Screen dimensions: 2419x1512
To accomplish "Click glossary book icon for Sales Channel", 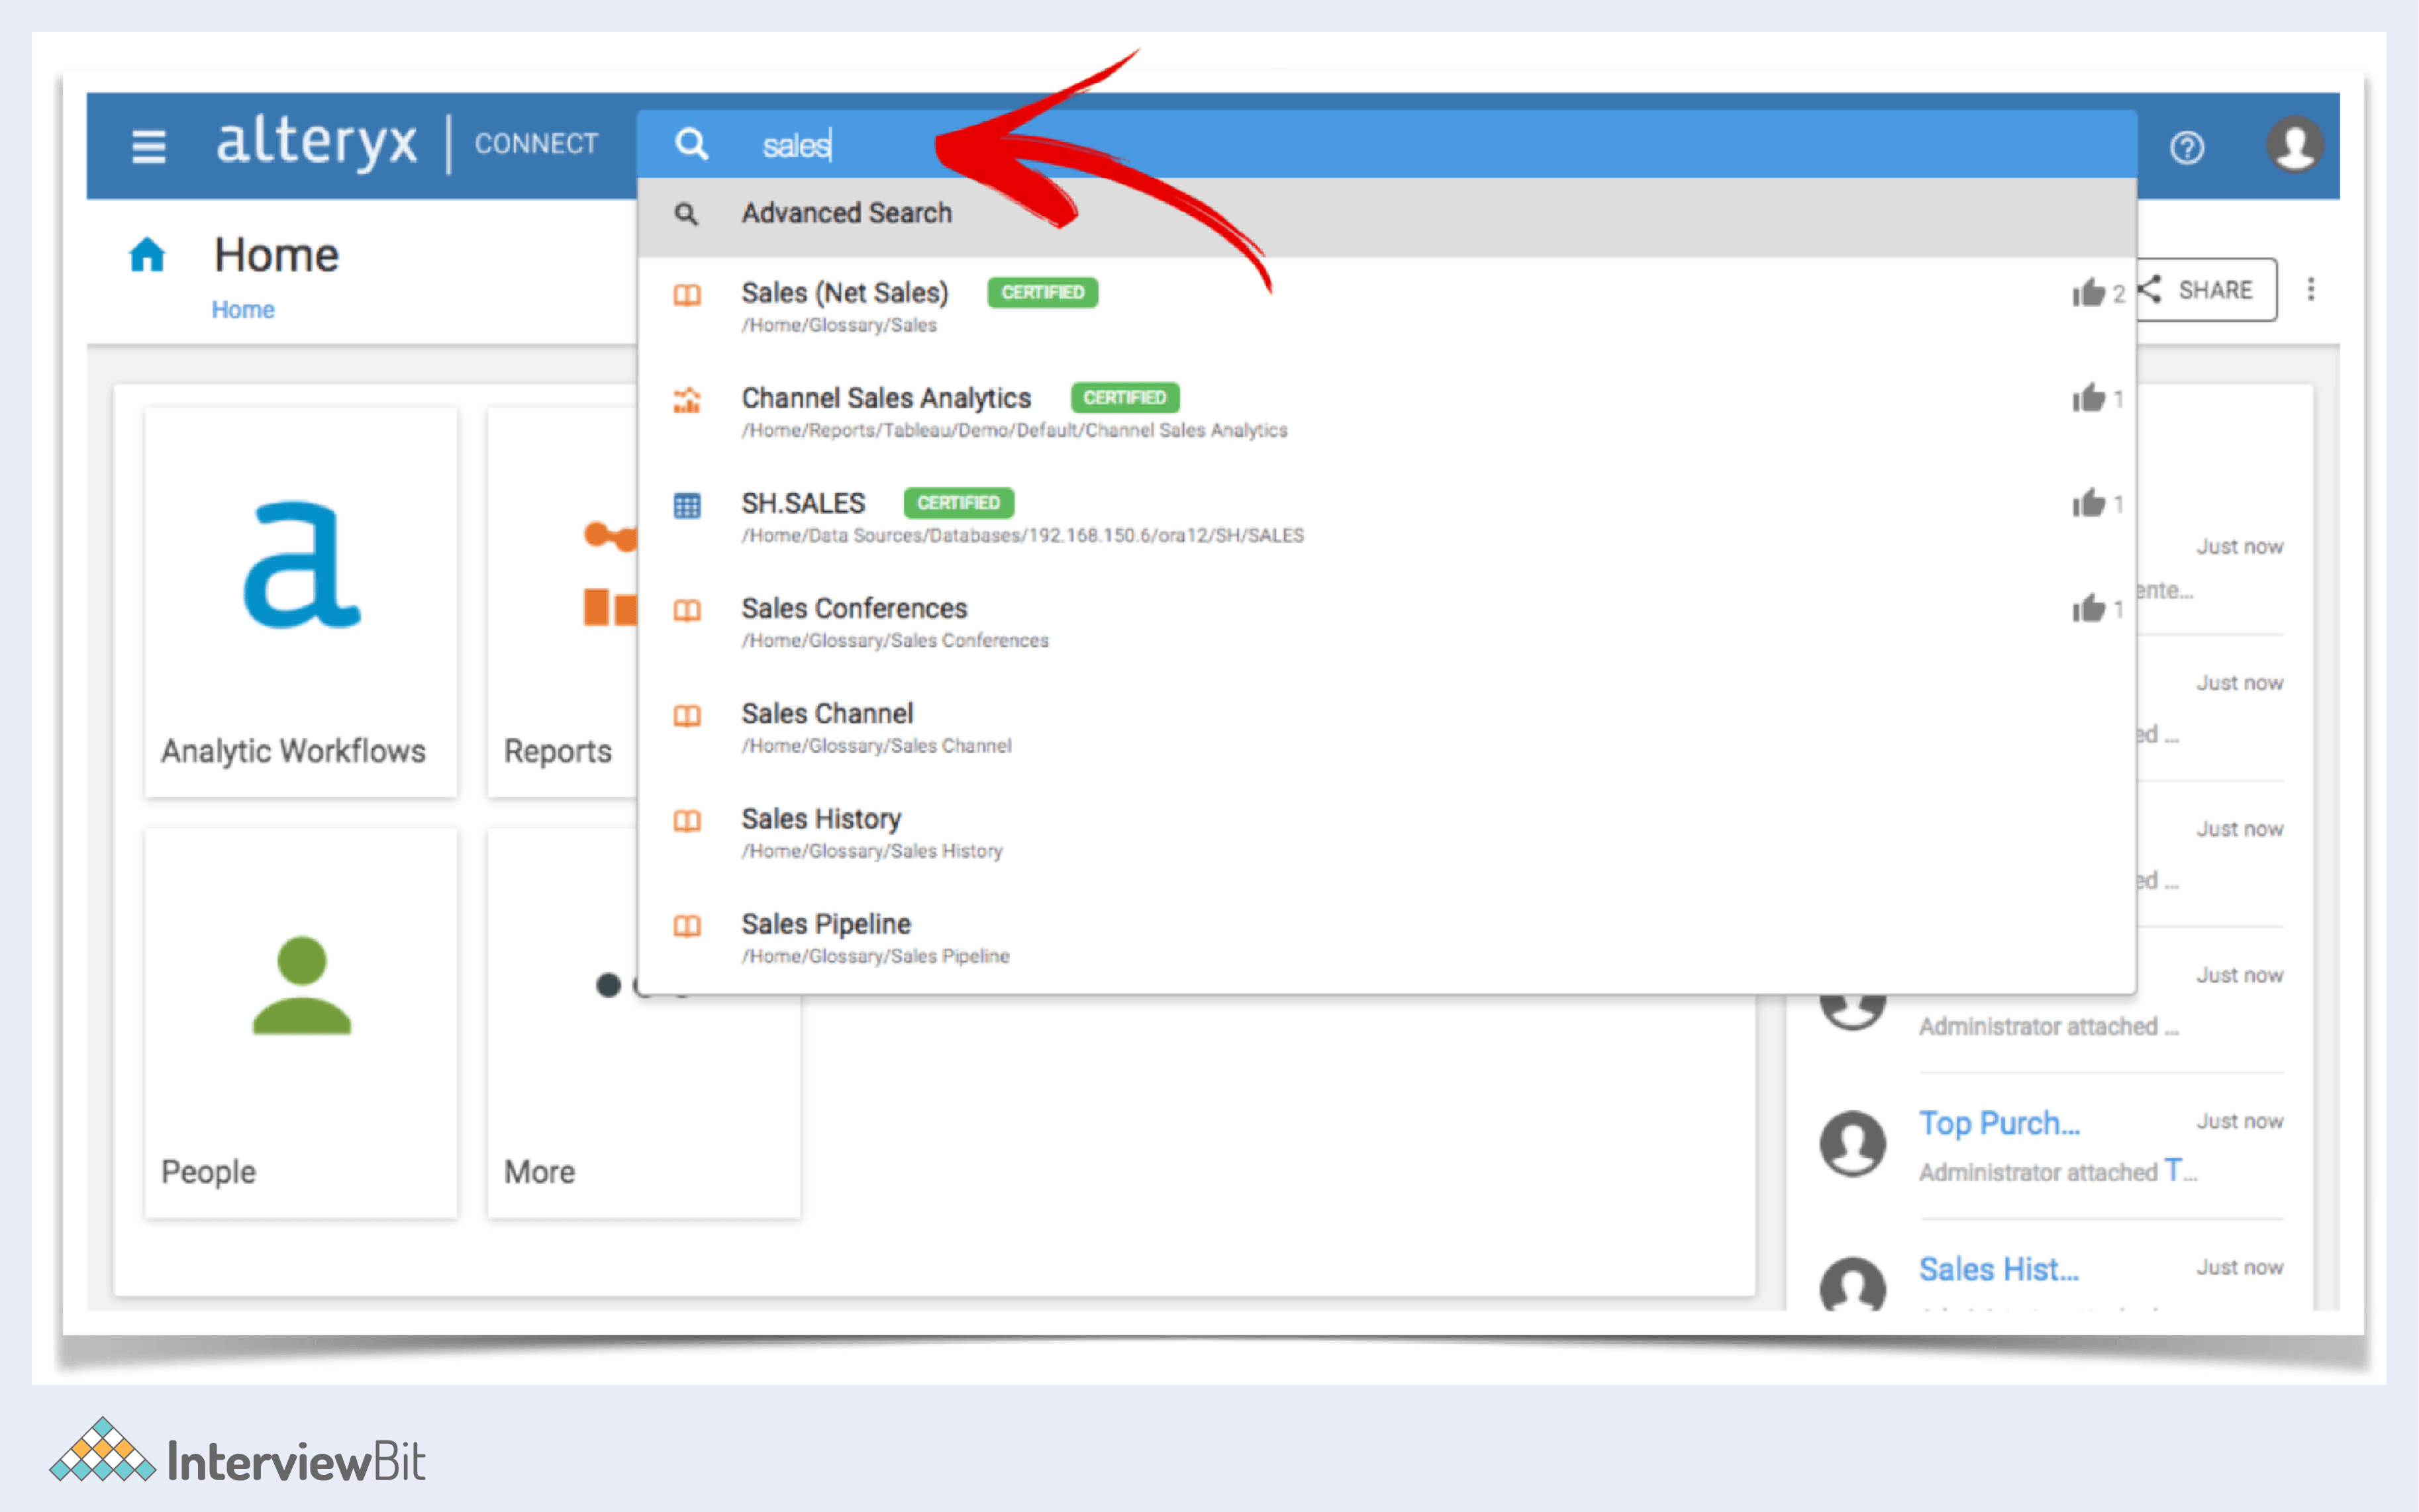I will (x=687, y=716).
